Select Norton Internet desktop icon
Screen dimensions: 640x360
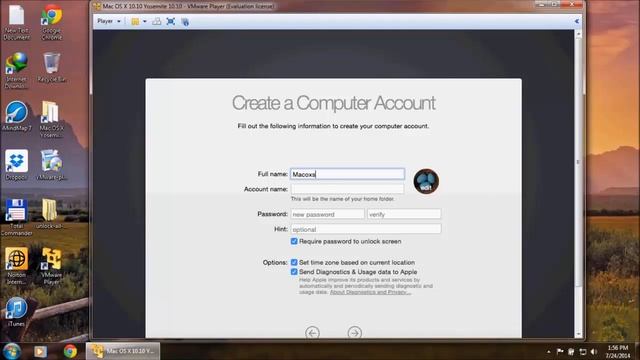coord(16,266)
